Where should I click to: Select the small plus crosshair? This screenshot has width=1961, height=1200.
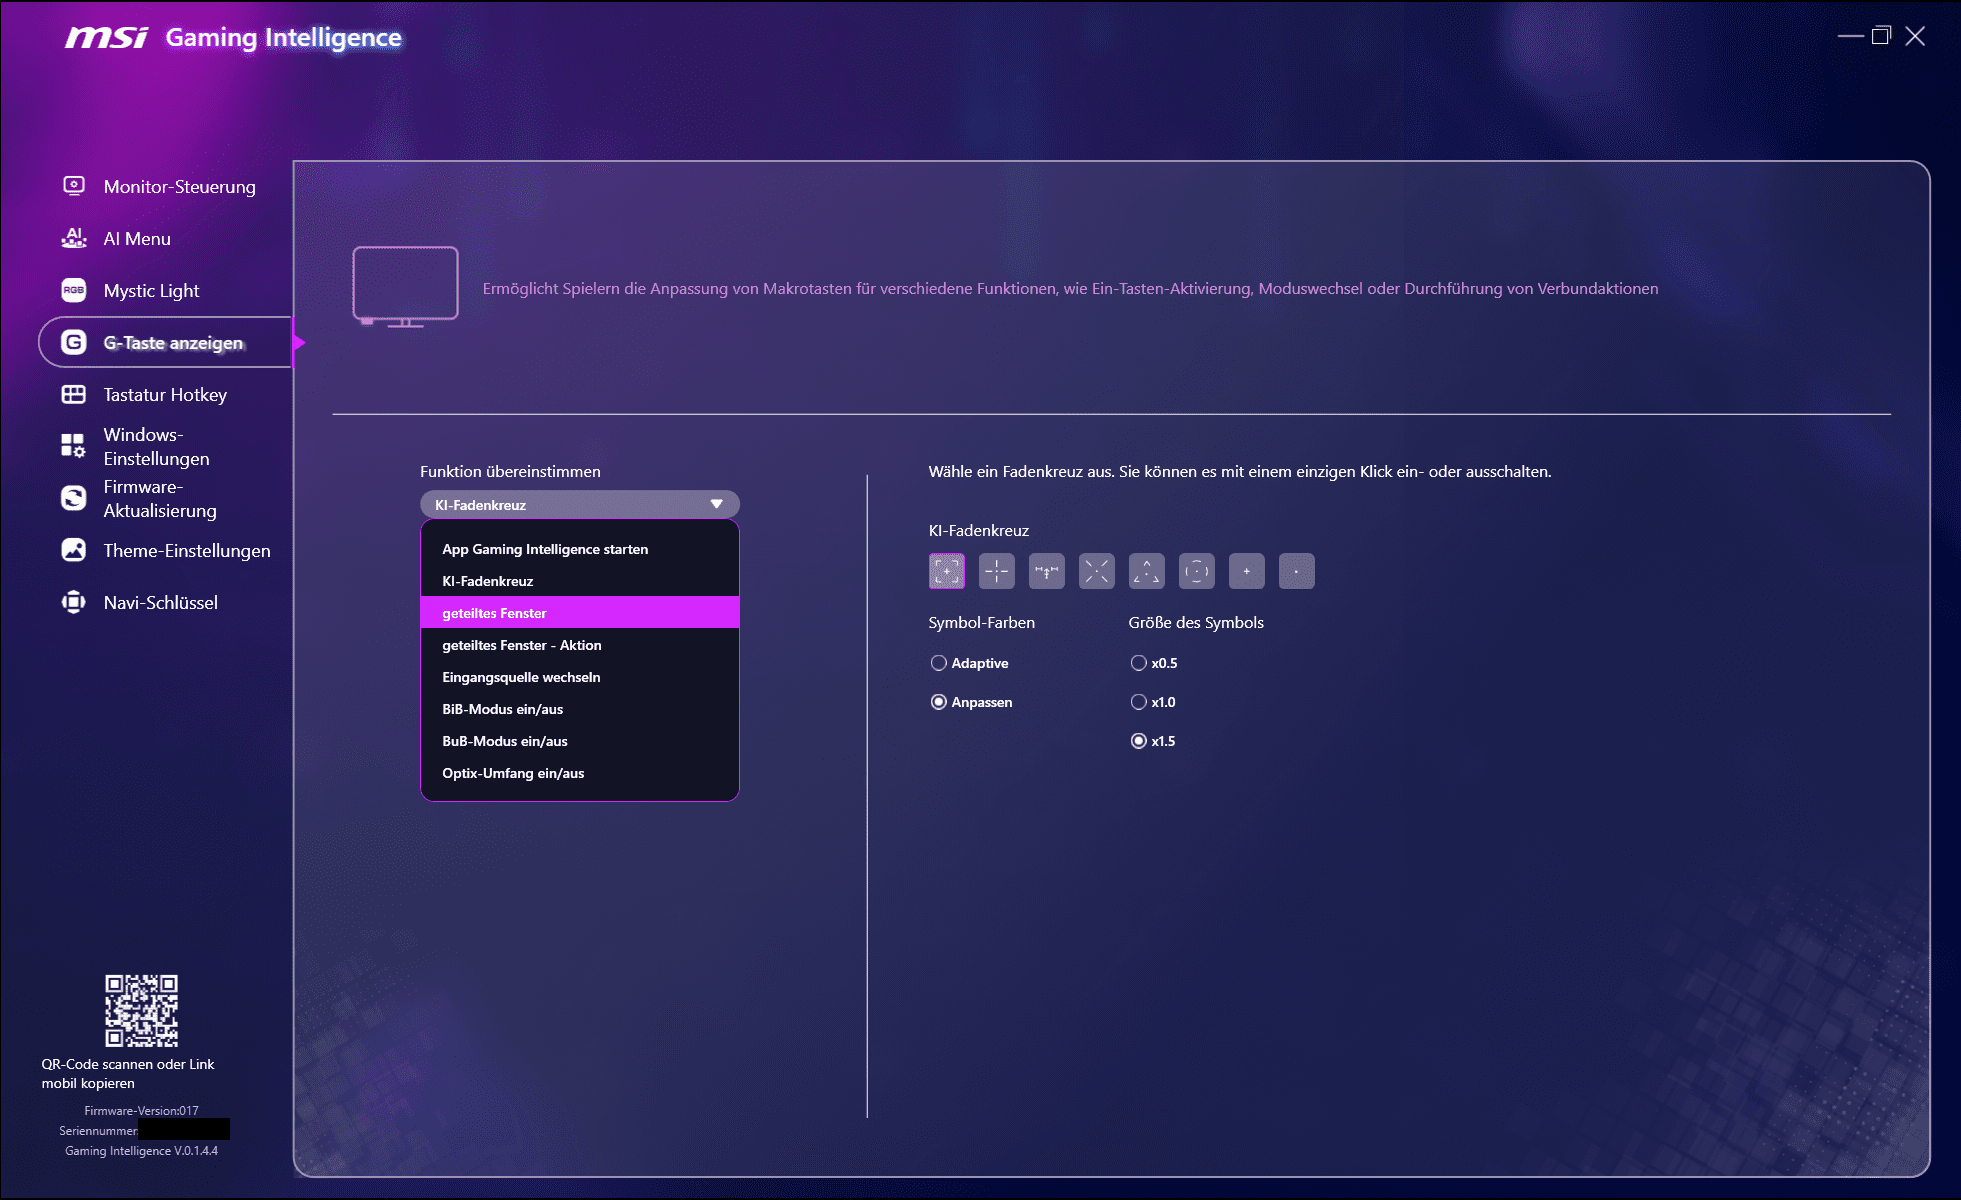pyautogui.click(x=1246, y=571)
